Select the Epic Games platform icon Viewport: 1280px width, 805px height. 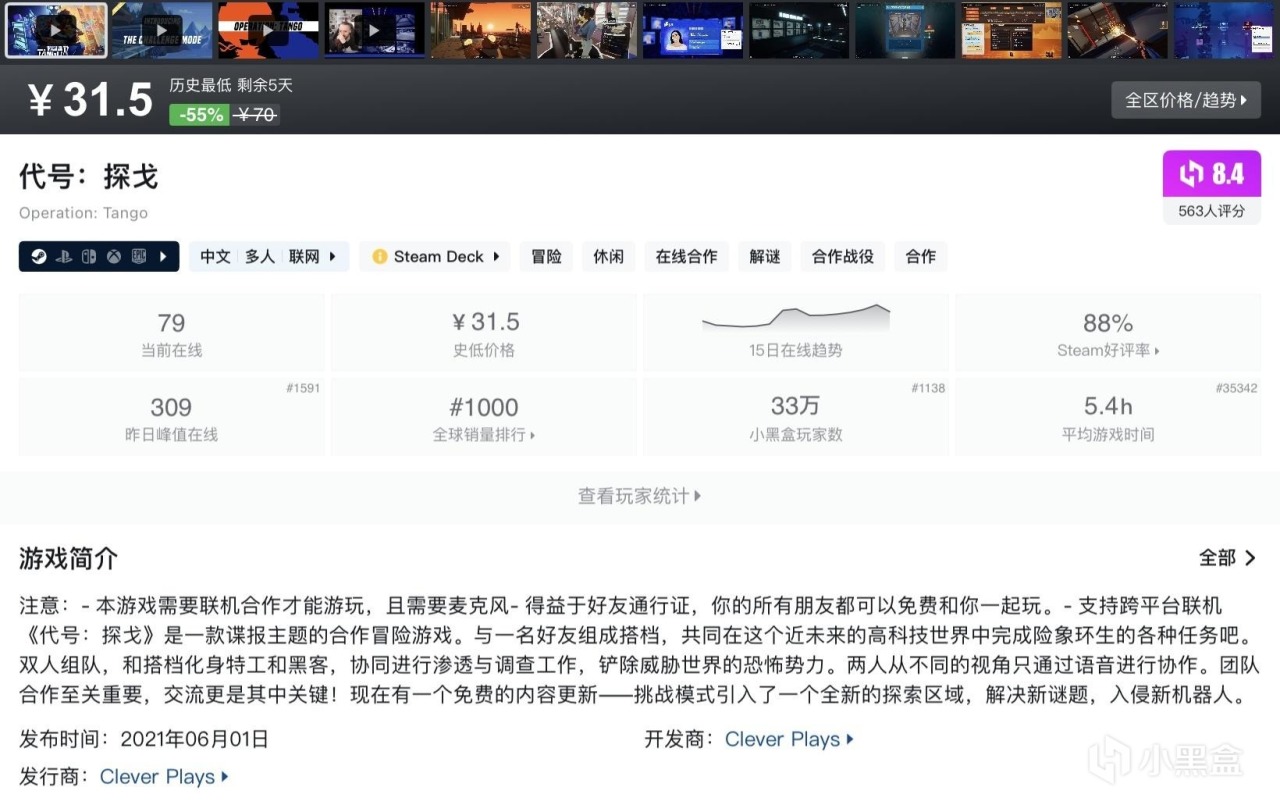[x=139, y=257]
